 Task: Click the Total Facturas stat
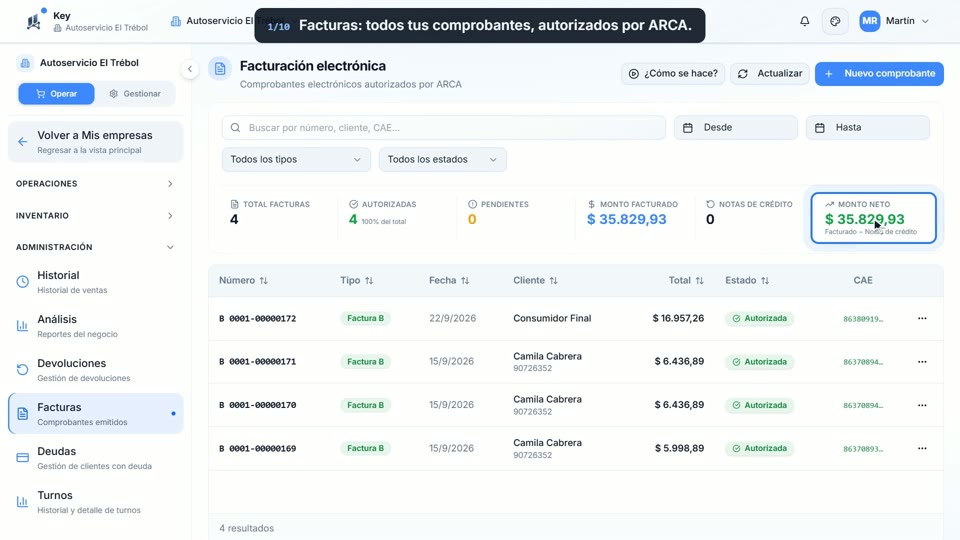tap(270, 212)
